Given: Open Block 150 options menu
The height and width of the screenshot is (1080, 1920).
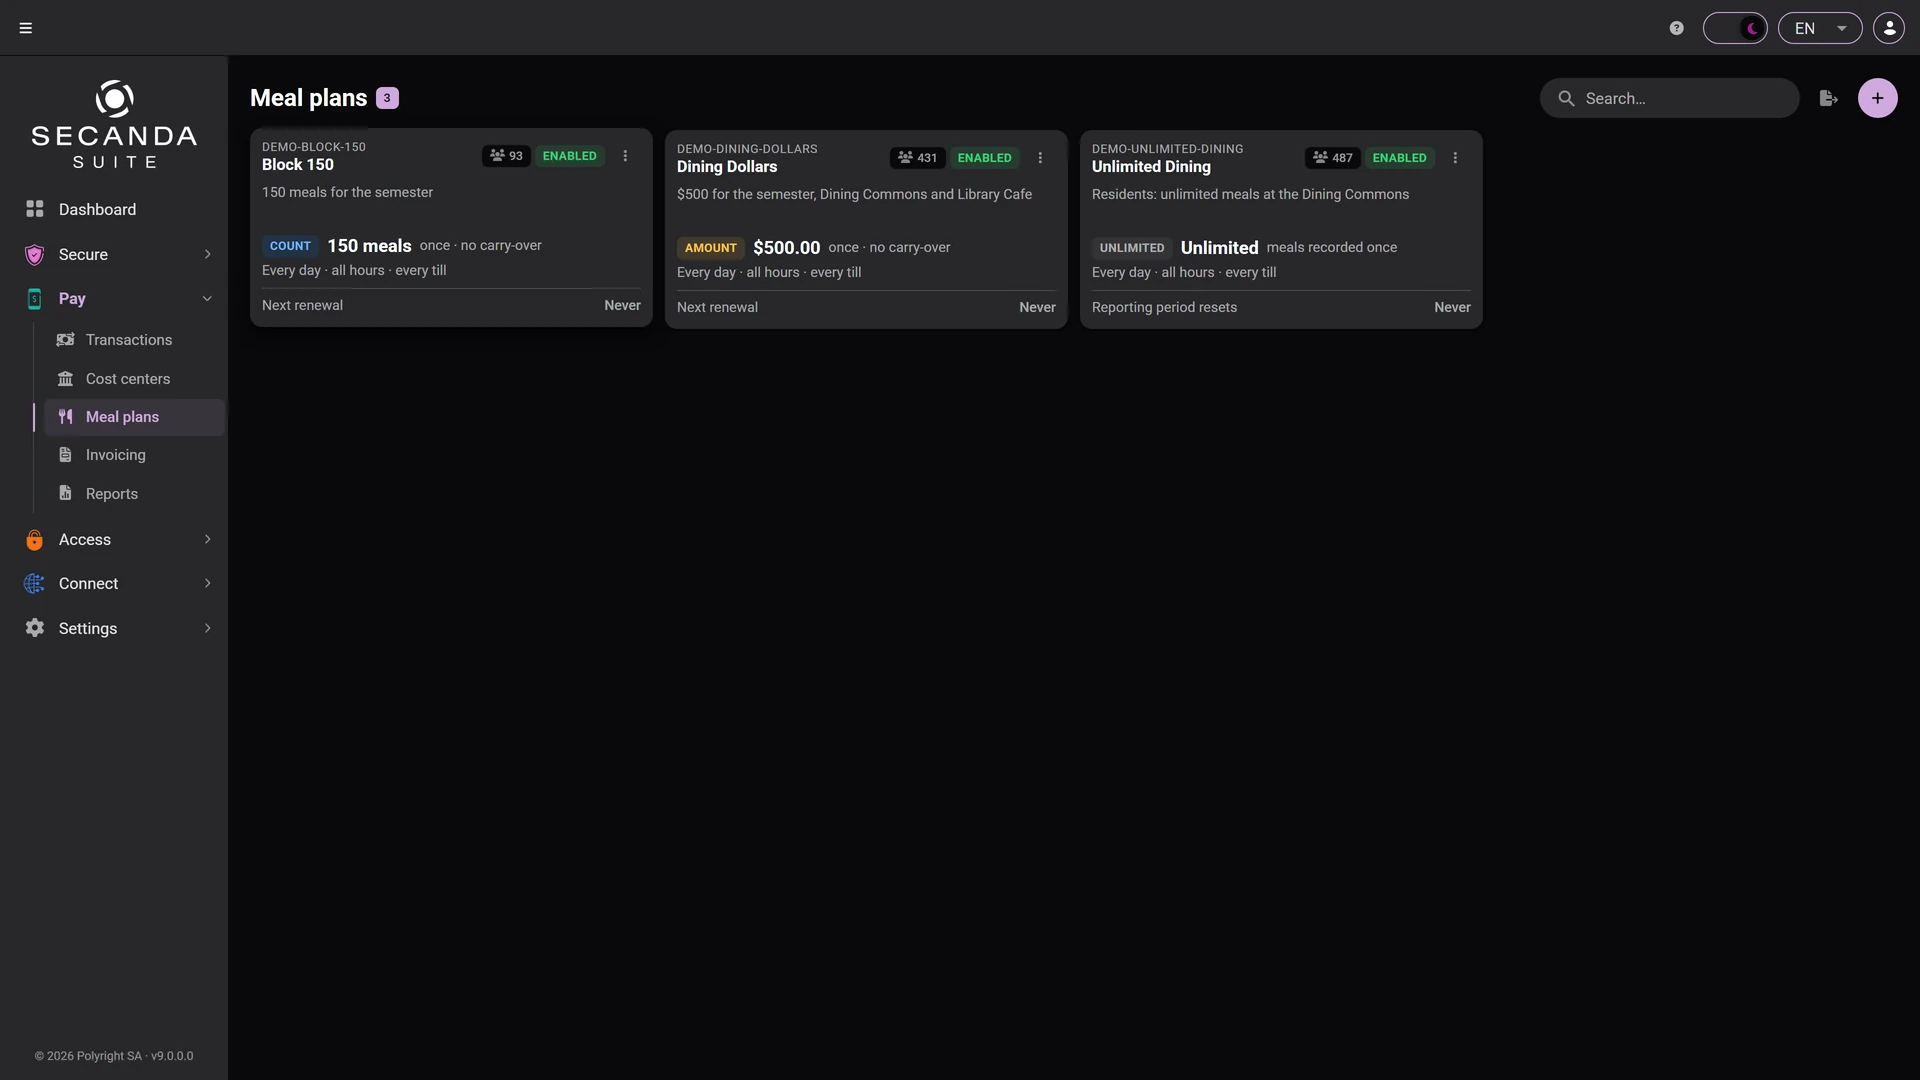Looking at the screenshot, I should (625, 156).
